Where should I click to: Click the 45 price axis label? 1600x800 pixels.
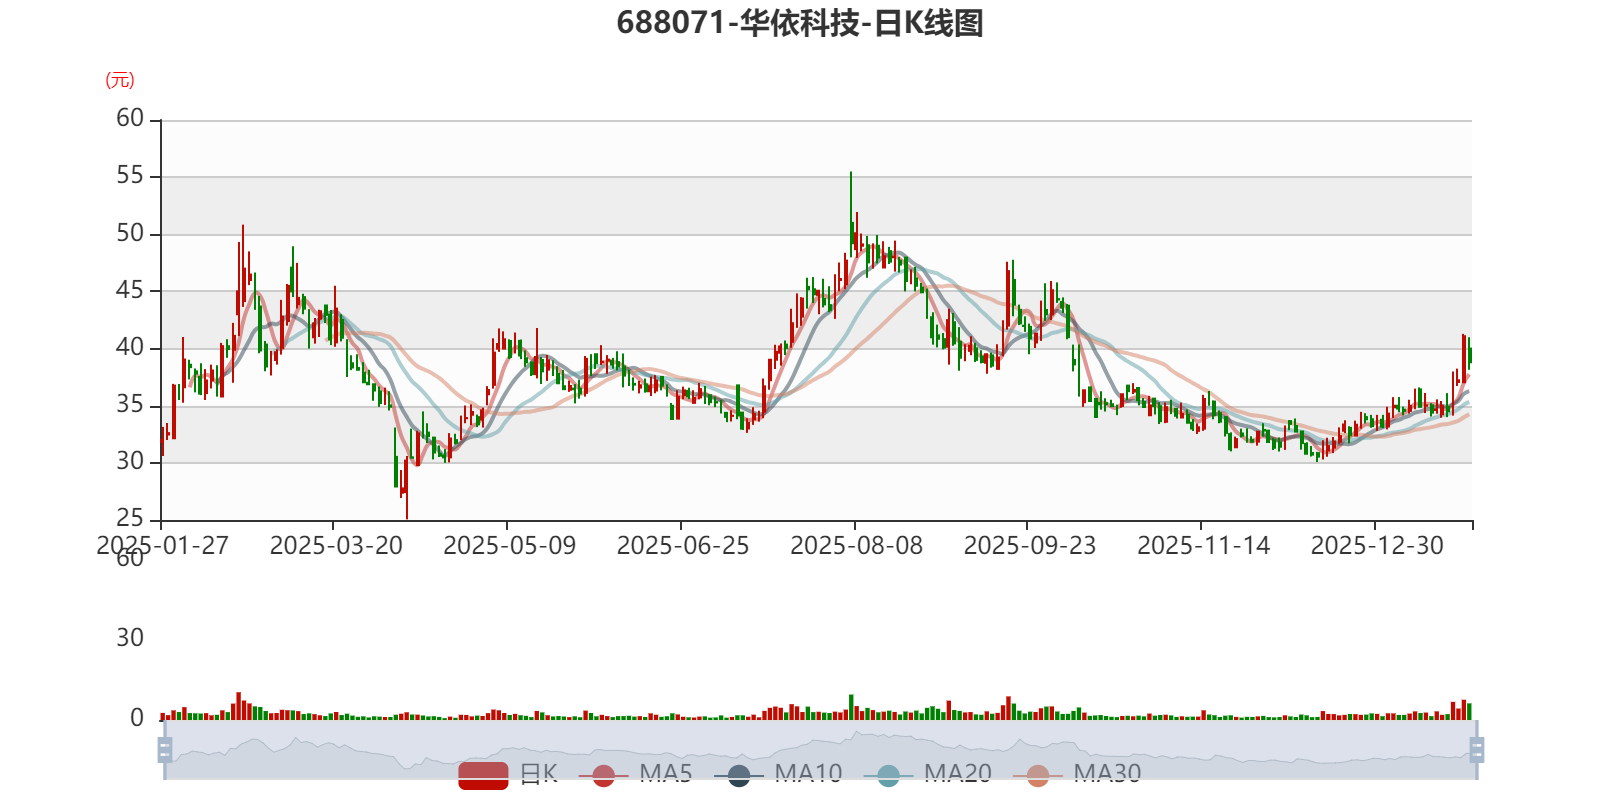pyautogui.click(x=130, y=290)
